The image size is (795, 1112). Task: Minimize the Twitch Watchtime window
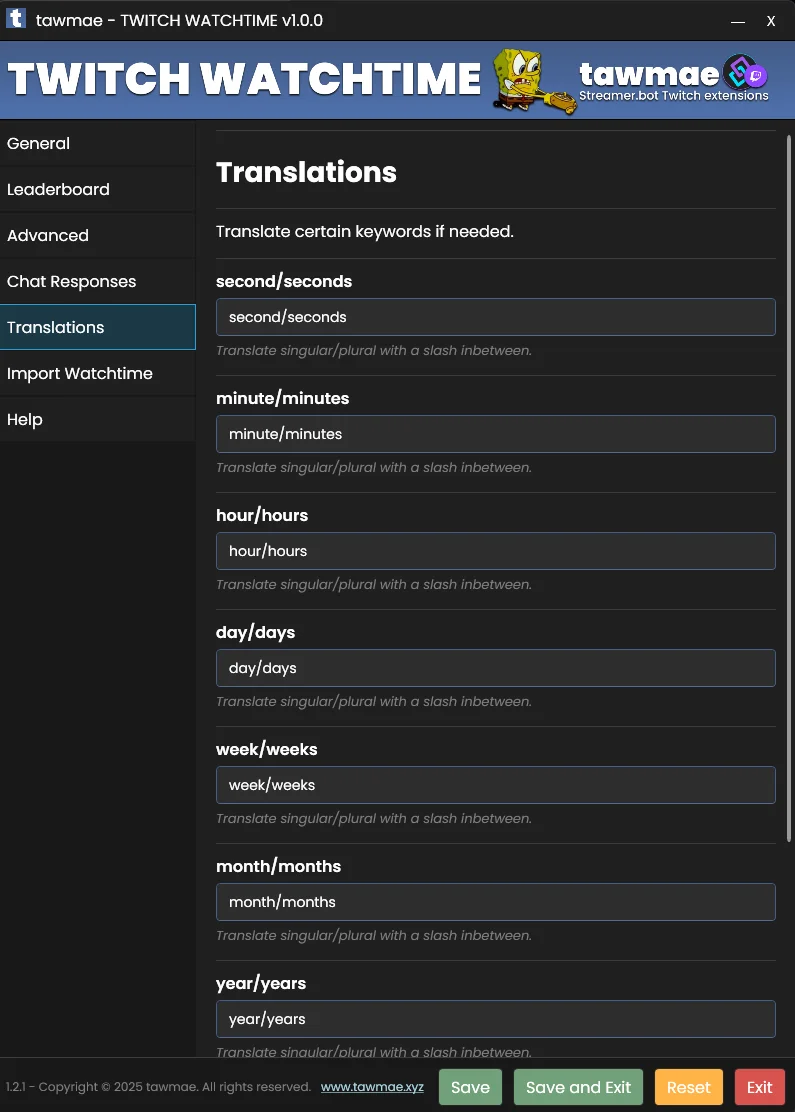(738, 21)
